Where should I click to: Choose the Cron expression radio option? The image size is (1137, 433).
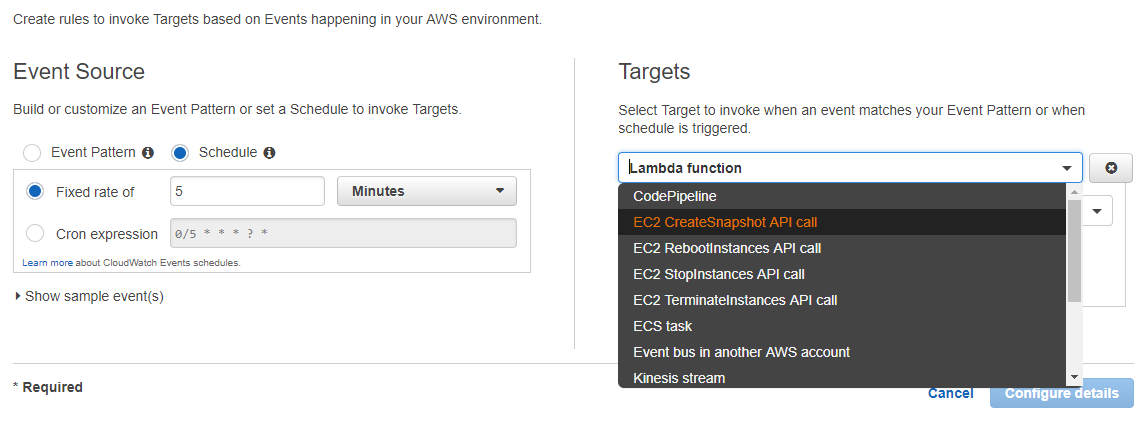click(36, 233)
